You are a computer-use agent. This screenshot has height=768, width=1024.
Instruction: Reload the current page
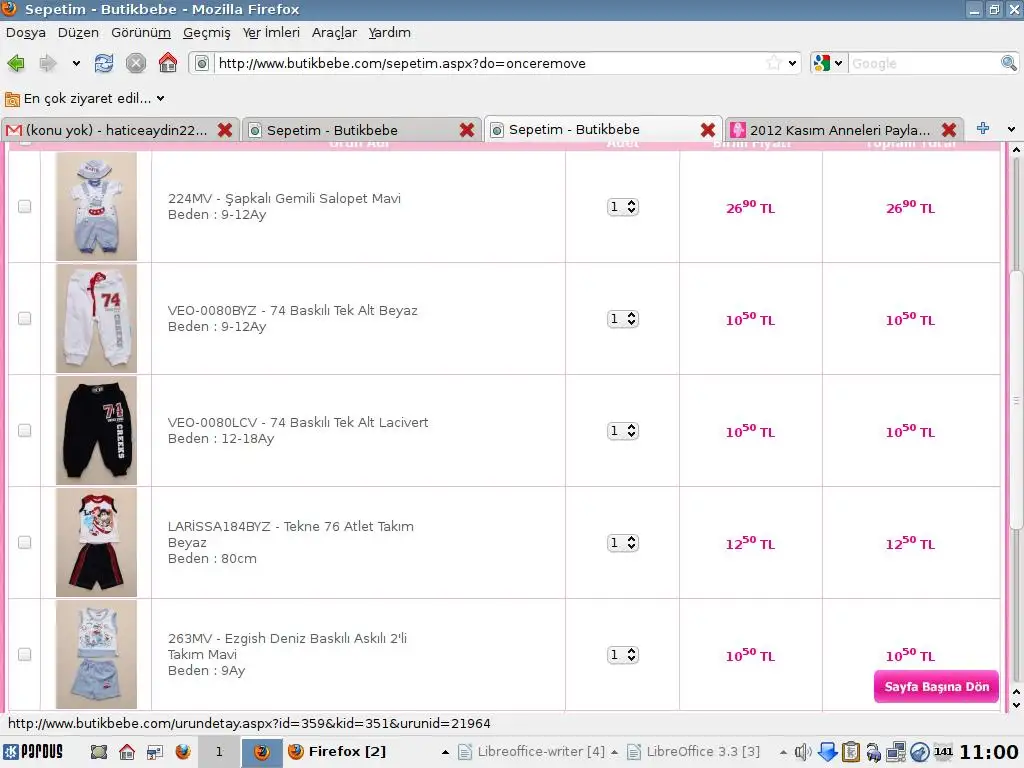[103, 63]
